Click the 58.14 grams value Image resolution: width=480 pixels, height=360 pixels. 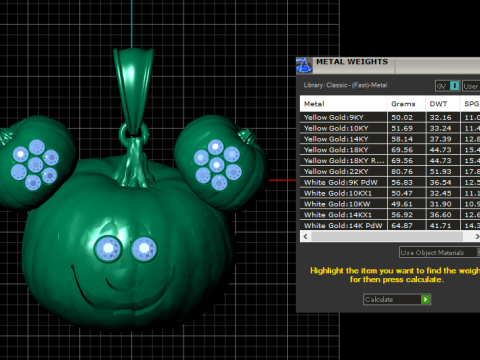pos(402,139)
